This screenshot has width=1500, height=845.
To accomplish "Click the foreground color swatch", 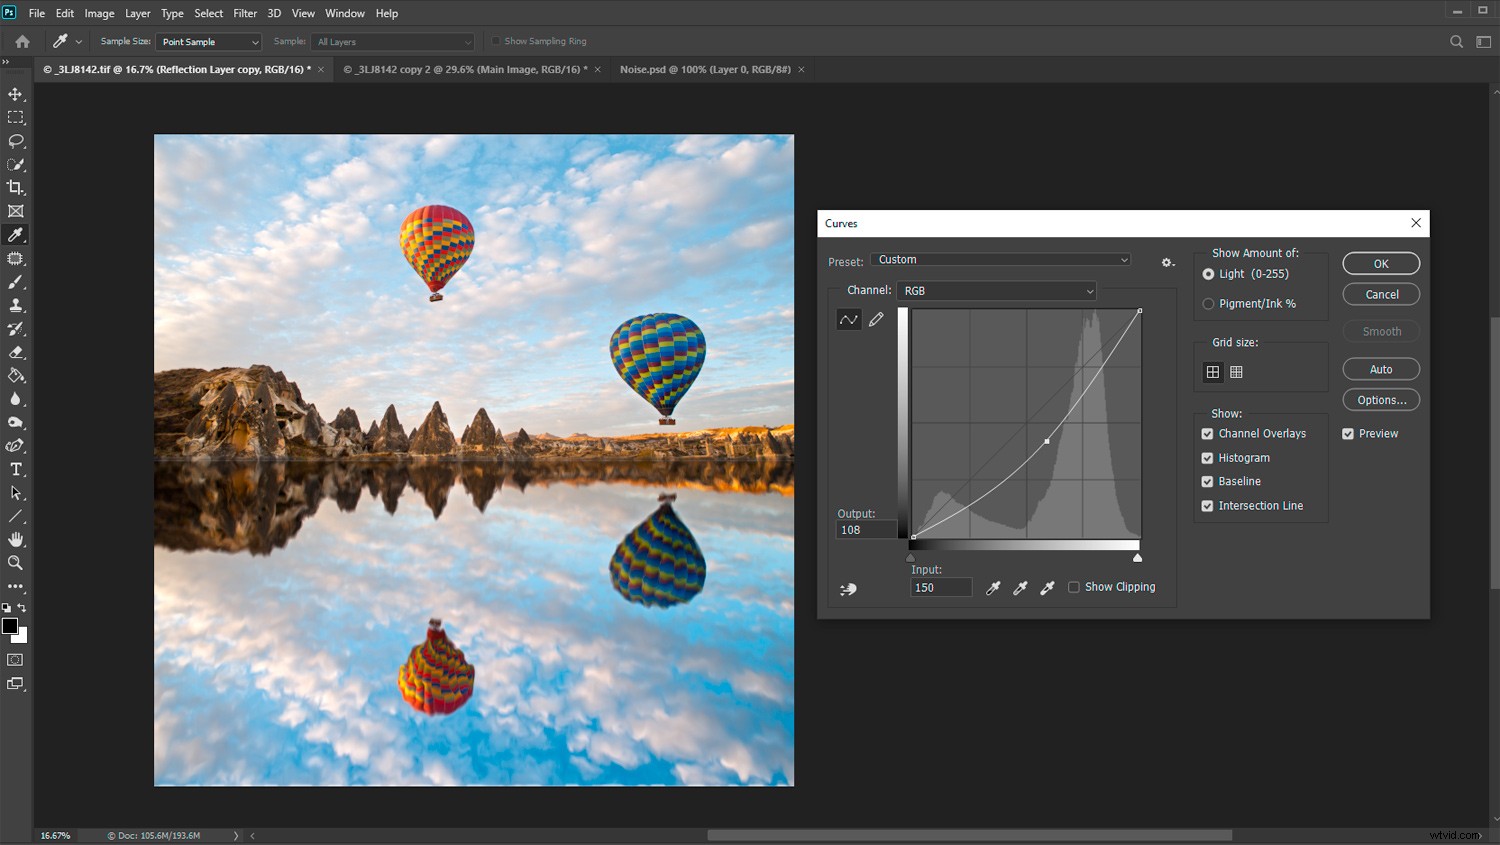I will point(10,626).
